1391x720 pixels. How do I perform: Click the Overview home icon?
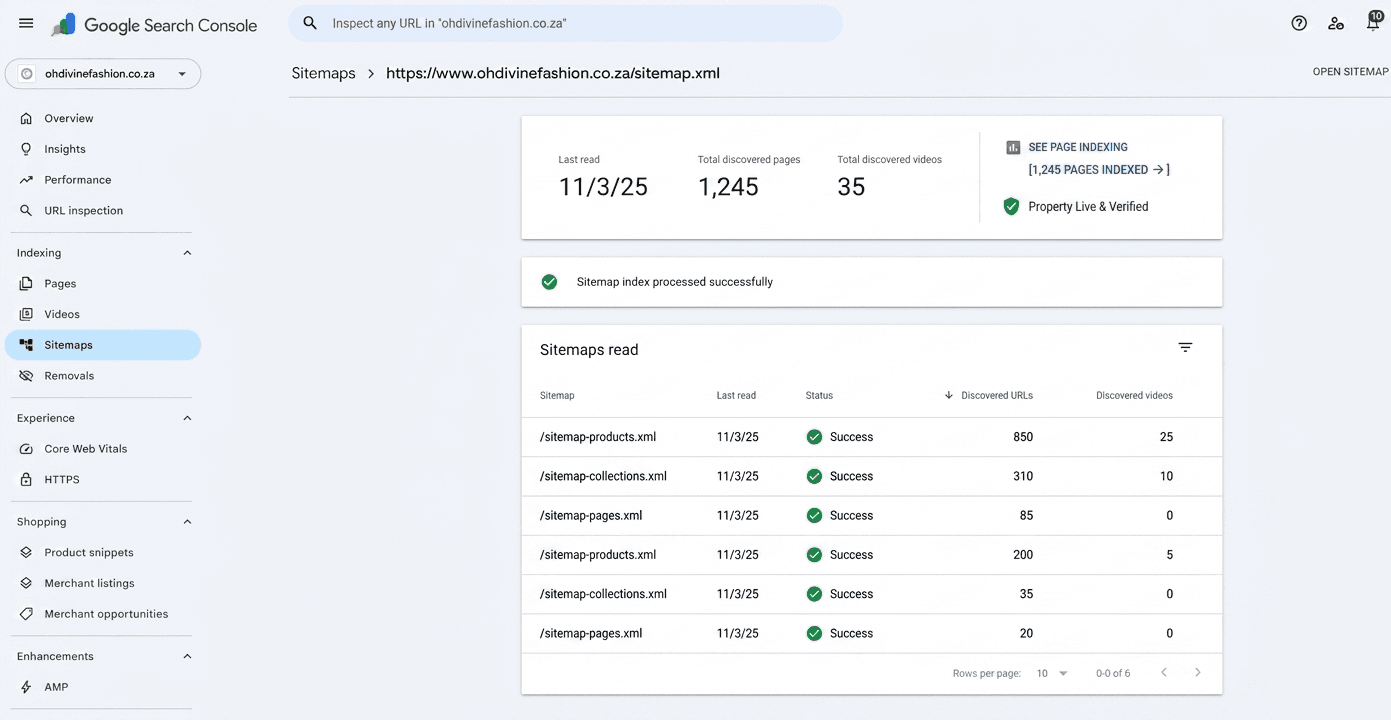click(x=26, y=118)
